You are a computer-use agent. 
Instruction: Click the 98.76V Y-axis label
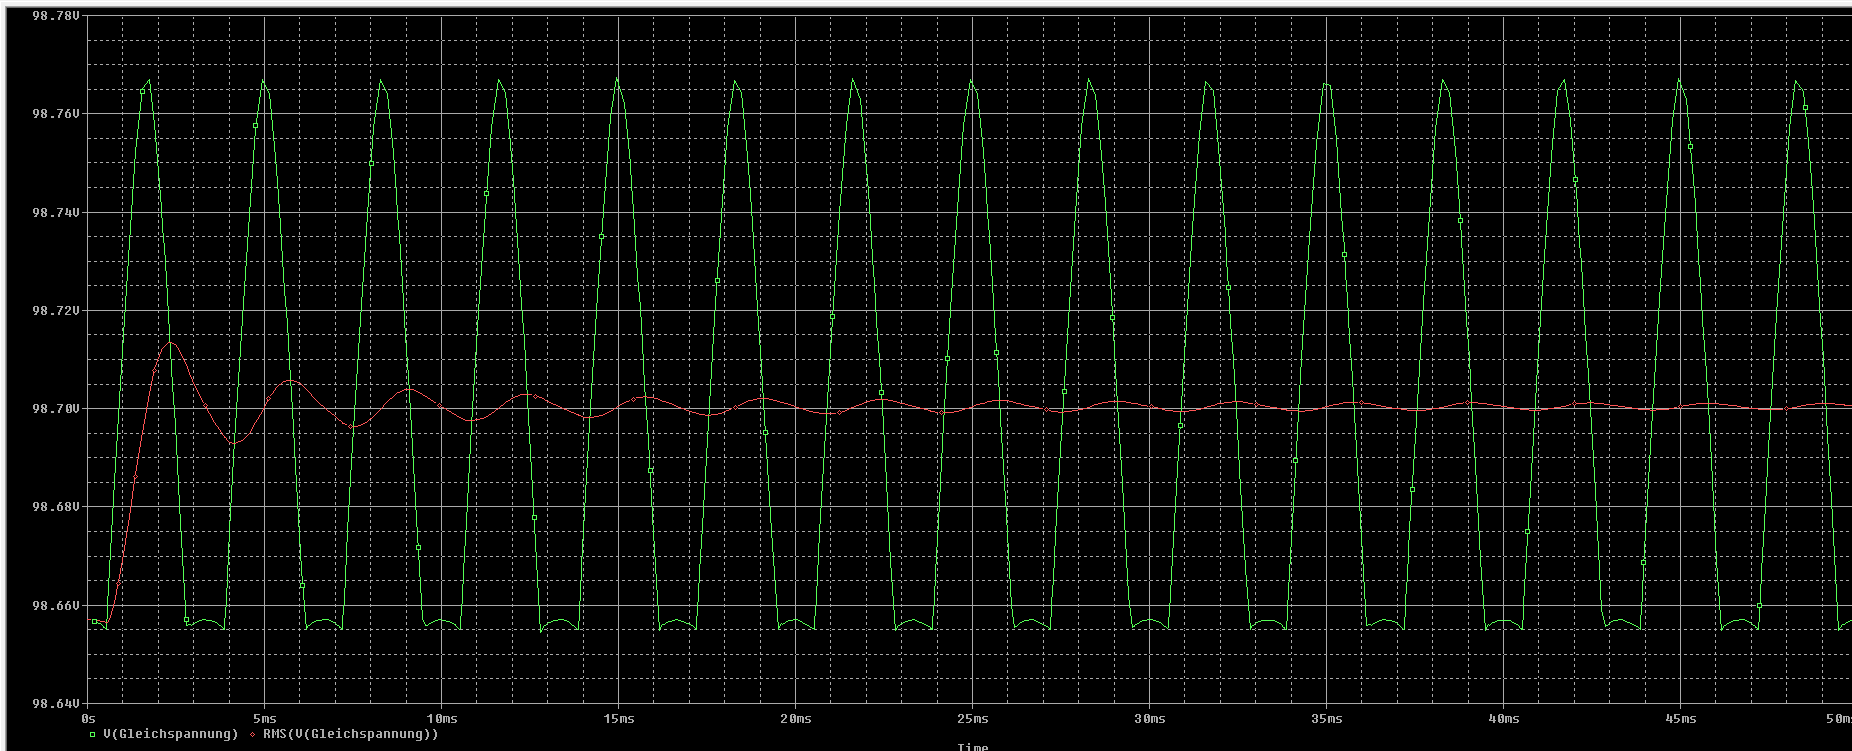tap(56, 114)
